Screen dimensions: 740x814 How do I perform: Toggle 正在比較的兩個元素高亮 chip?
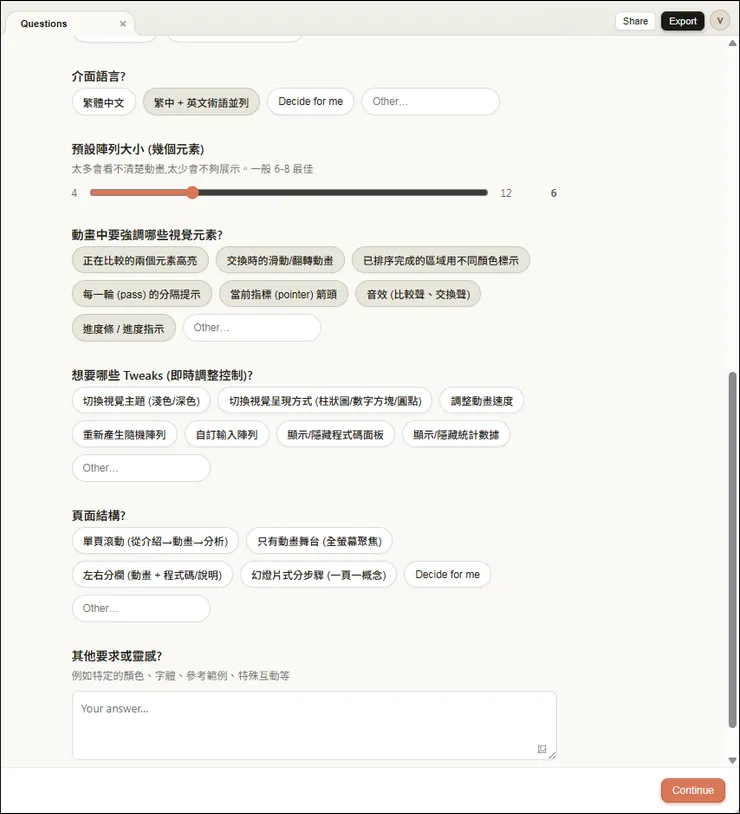click(140, 260)
